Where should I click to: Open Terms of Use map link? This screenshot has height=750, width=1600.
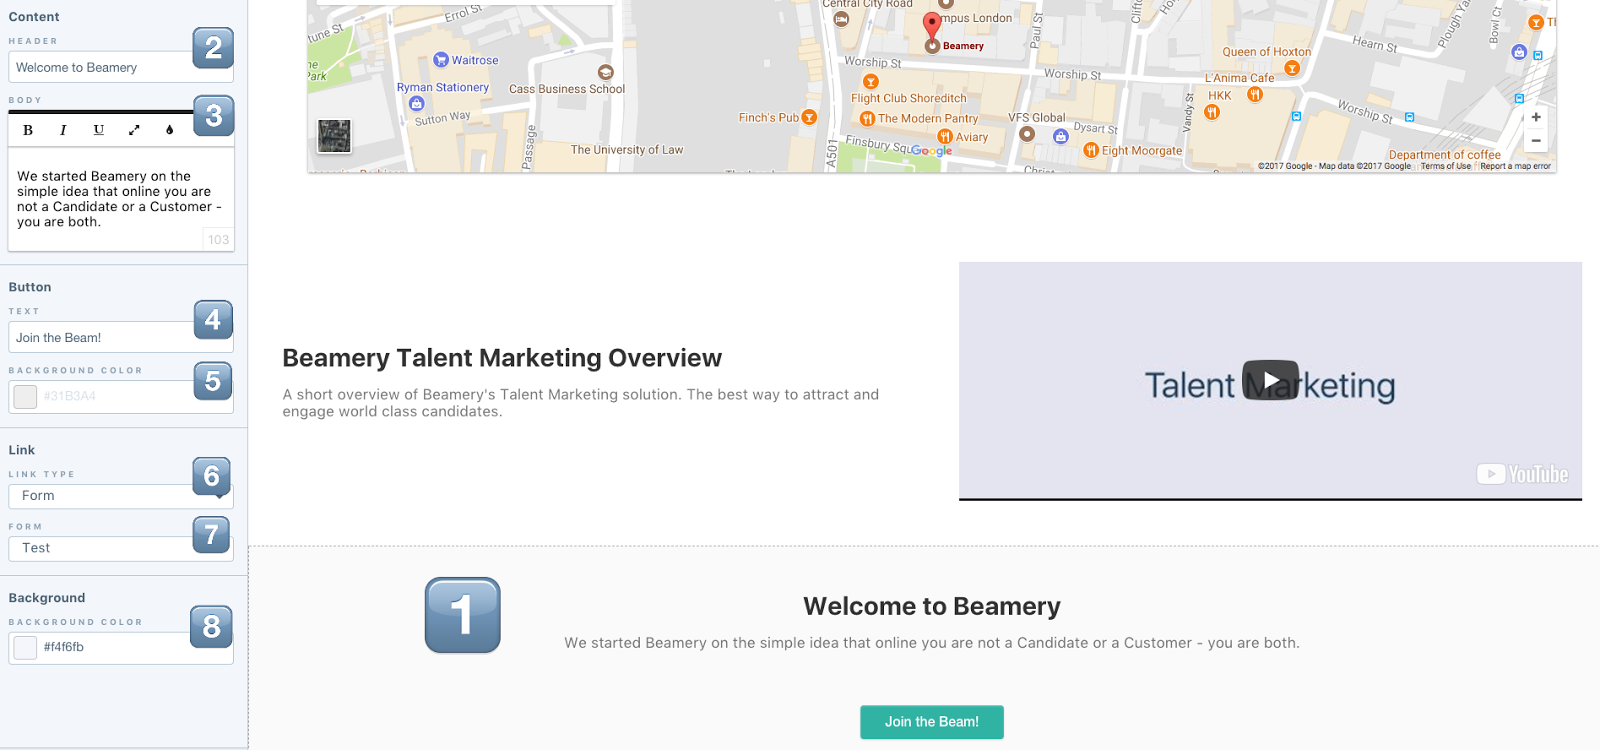(x=1446, y=166)
